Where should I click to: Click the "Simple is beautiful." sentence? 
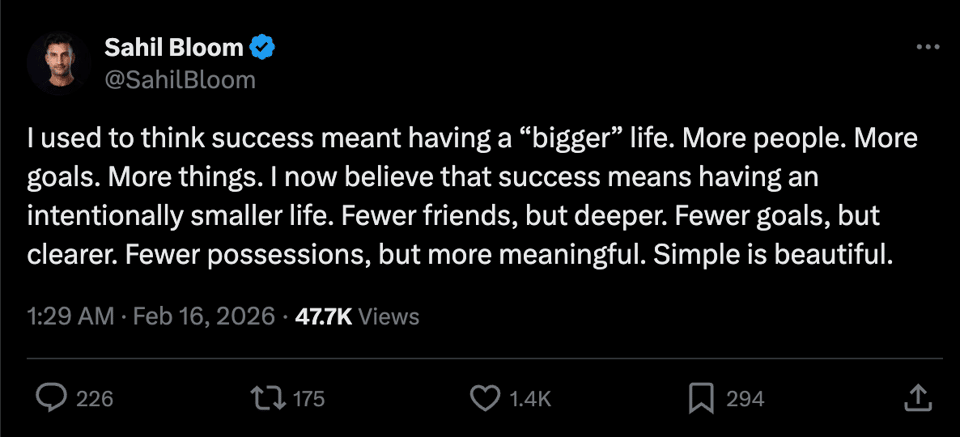pos(771,255)
